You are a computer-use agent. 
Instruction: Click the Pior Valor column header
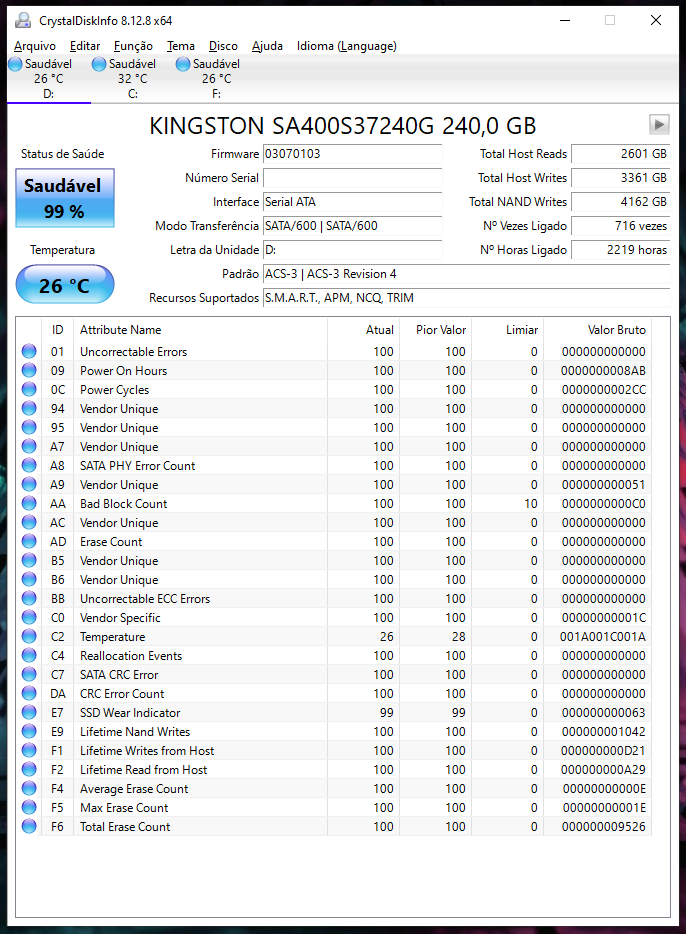point(435,329)
